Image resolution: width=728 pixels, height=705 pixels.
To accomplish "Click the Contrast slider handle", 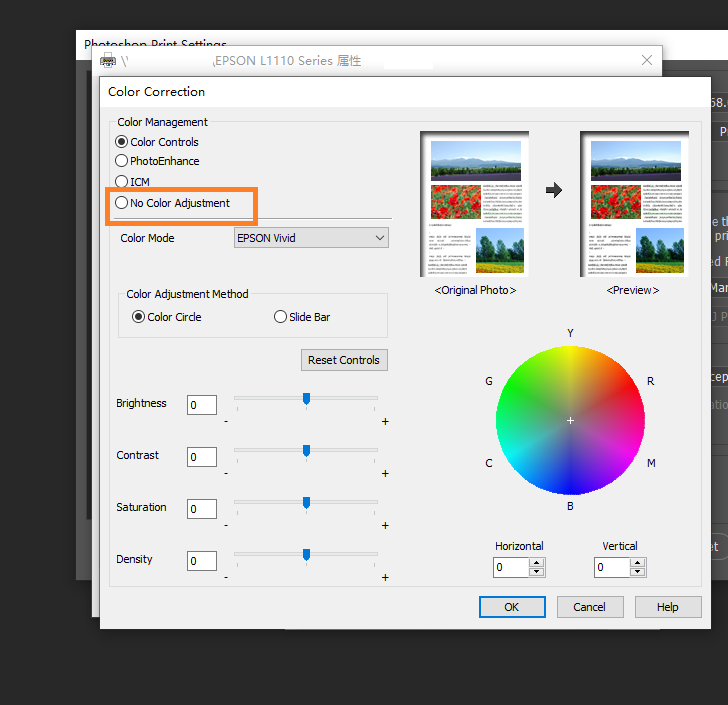I will (x=306, y=450).
